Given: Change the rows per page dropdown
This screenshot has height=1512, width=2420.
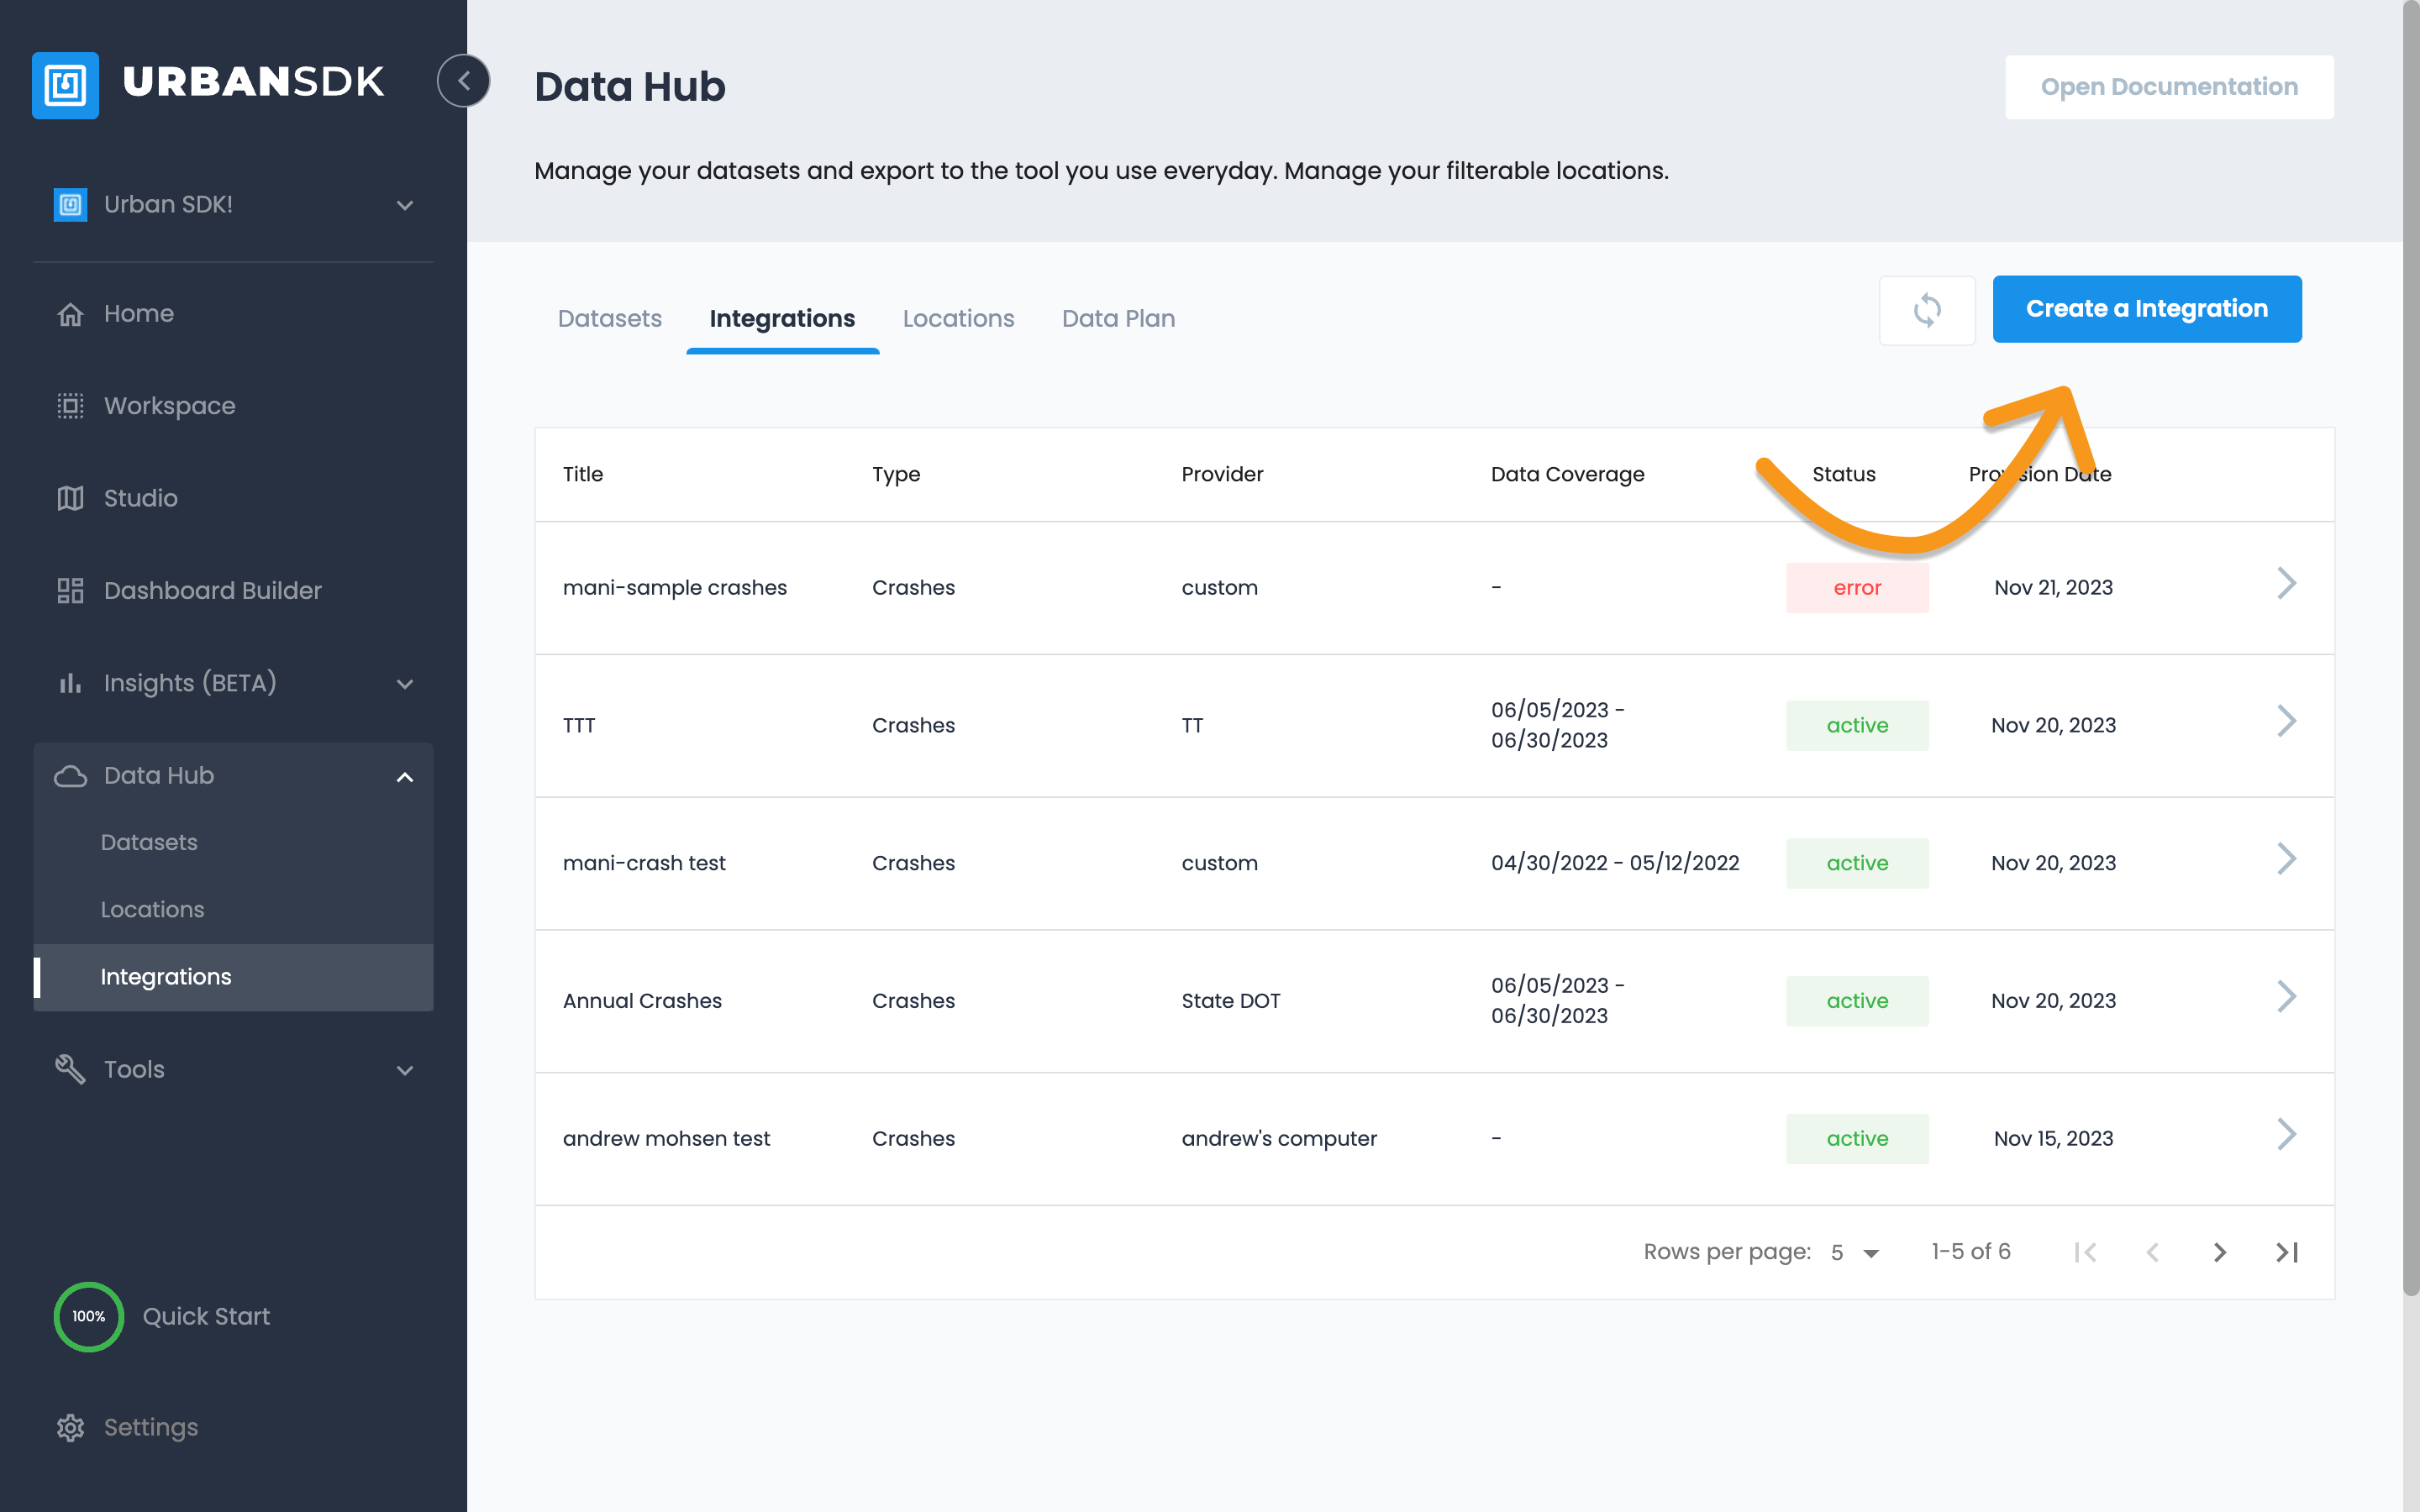Looking at the screenshot, I should click(x=1855, y=1253).
